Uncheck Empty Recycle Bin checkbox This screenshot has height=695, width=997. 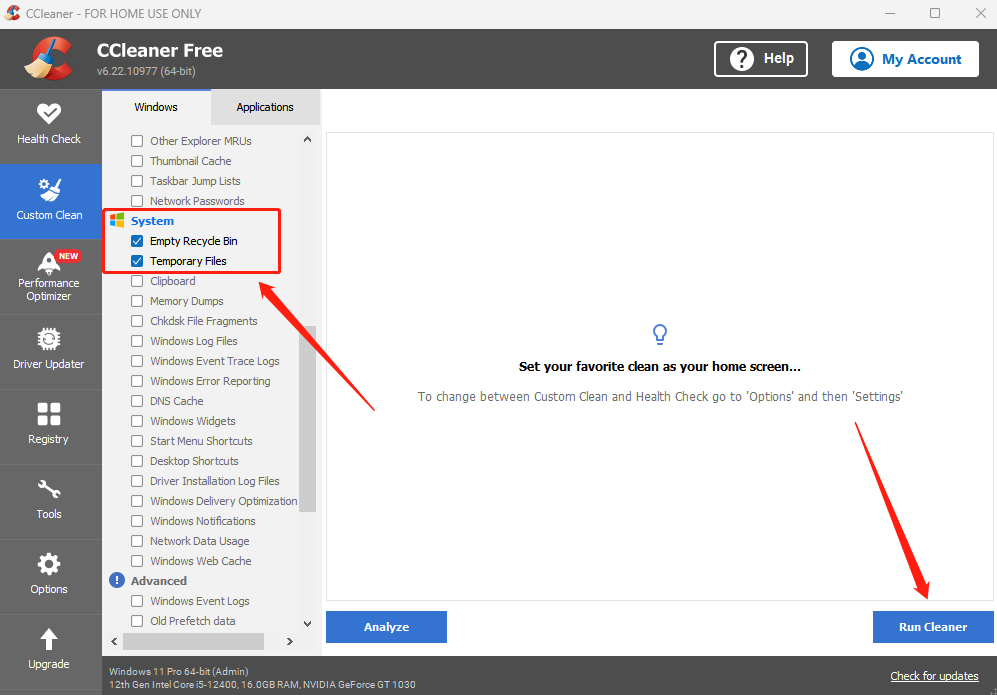pos(138,241)
